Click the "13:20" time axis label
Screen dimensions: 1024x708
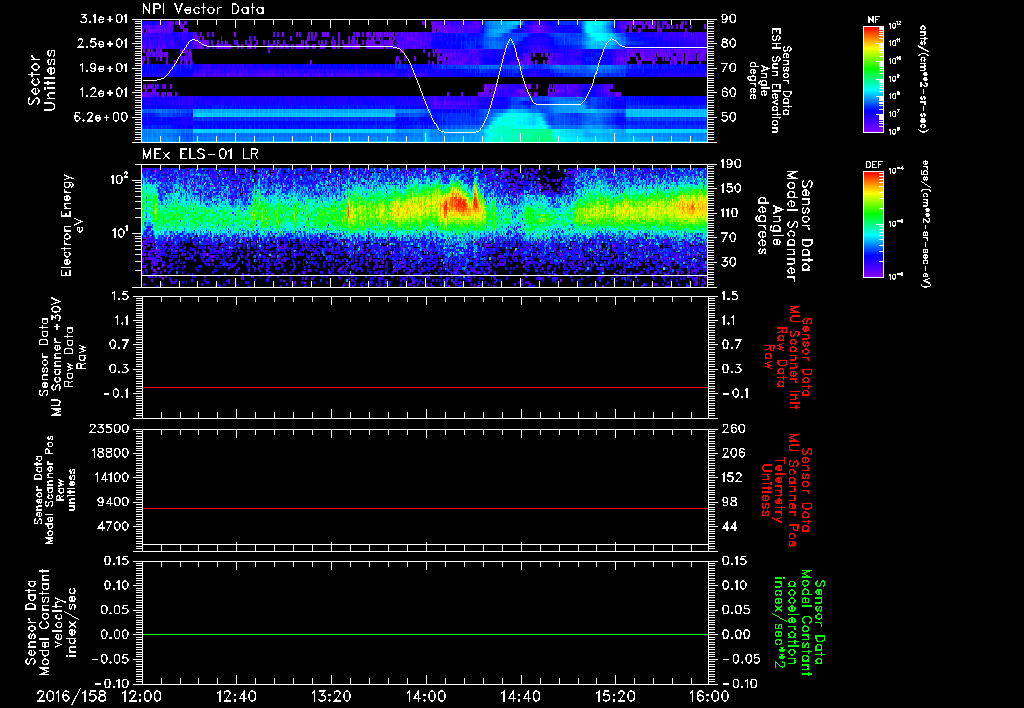tap(331, 696)
